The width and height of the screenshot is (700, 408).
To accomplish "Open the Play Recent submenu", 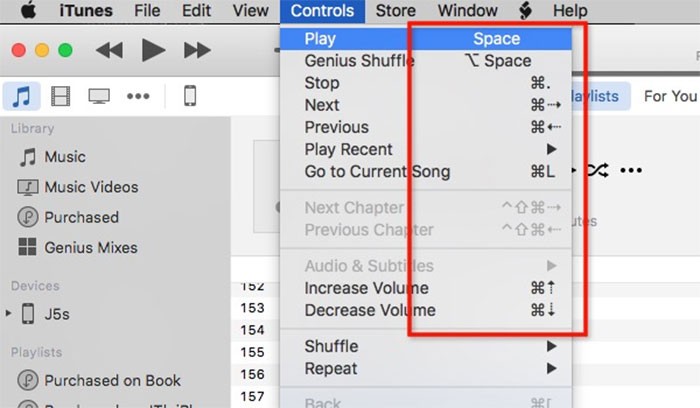I will (x=348, y=149).
